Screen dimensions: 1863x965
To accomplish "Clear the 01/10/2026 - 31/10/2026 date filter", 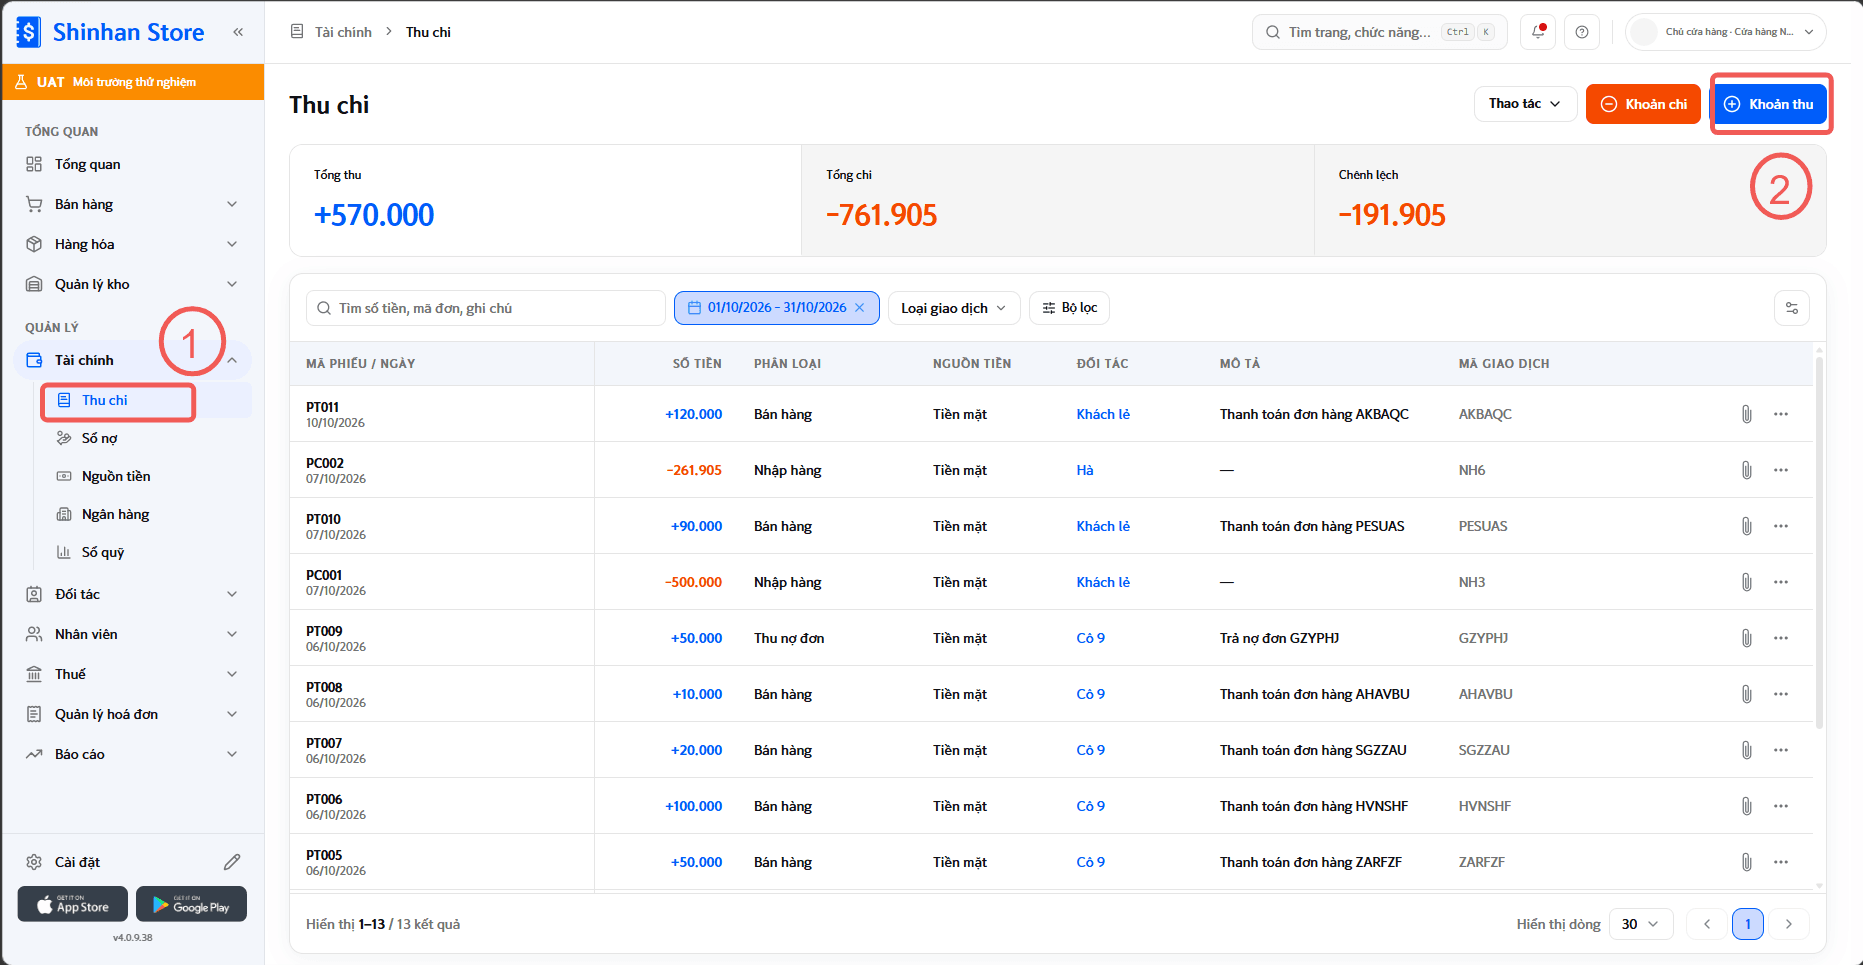I will (x=859, y=308).
